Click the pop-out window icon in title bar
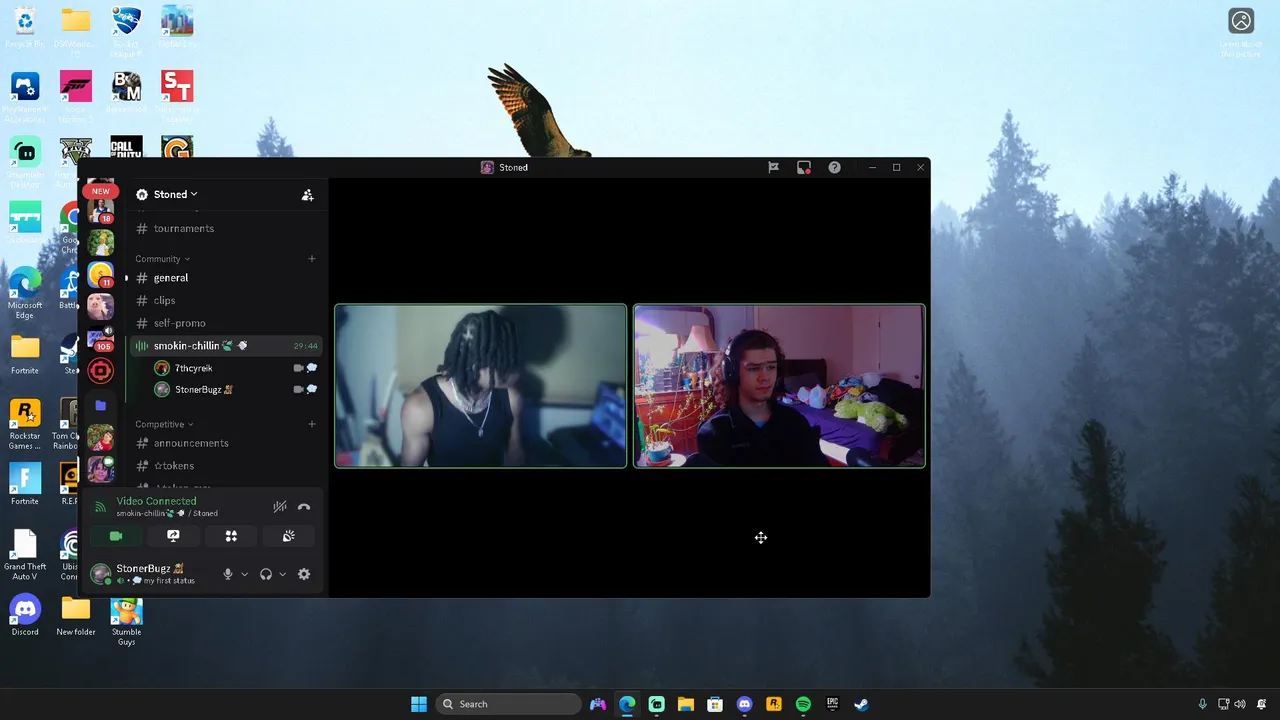The width and height of the screenshot is (1280, 720). [803, 167]
